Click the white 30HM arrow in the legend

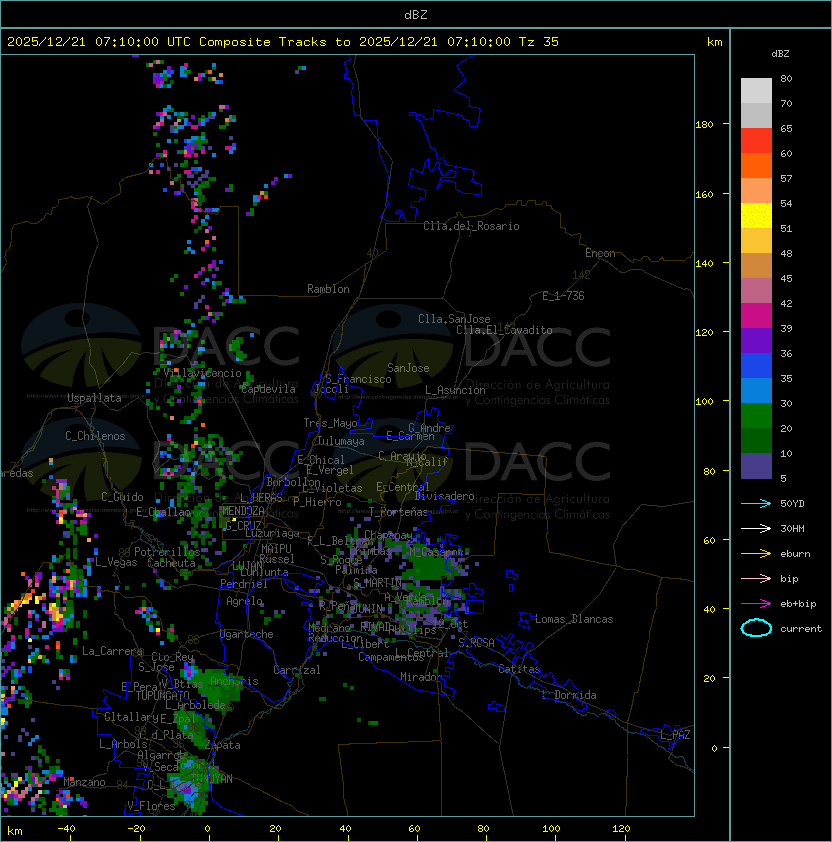[756, 528]
